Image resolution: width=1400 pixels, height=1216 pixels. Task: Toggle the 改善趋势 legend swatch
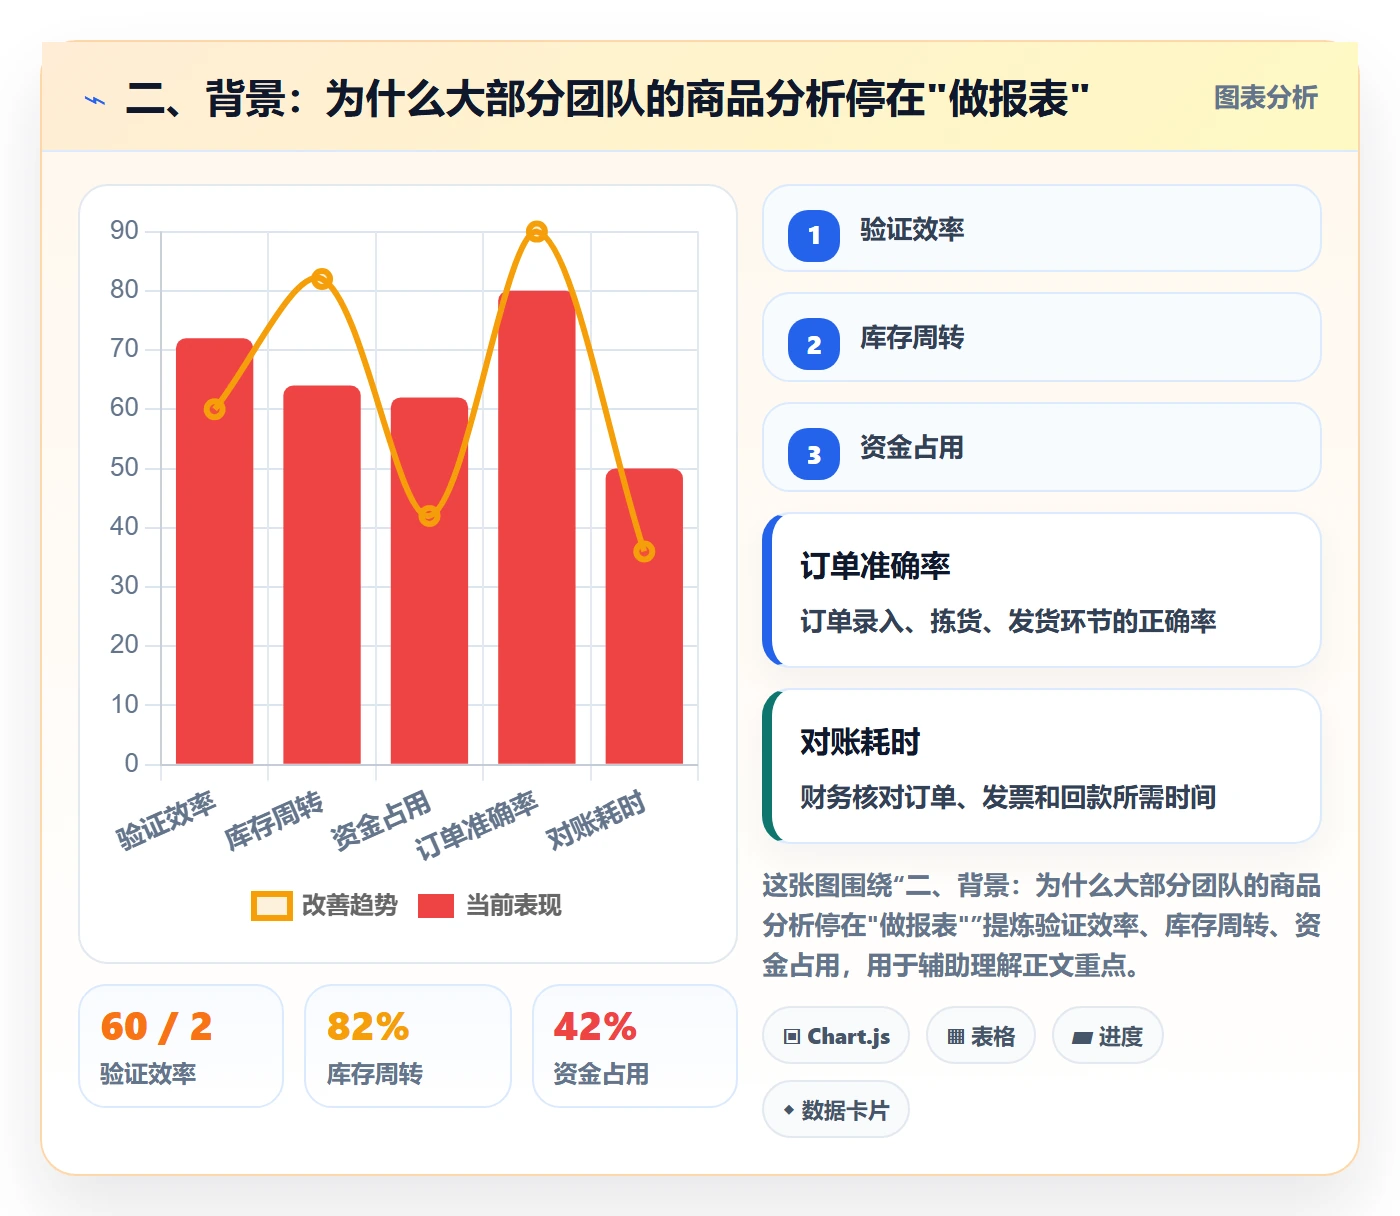271,906
